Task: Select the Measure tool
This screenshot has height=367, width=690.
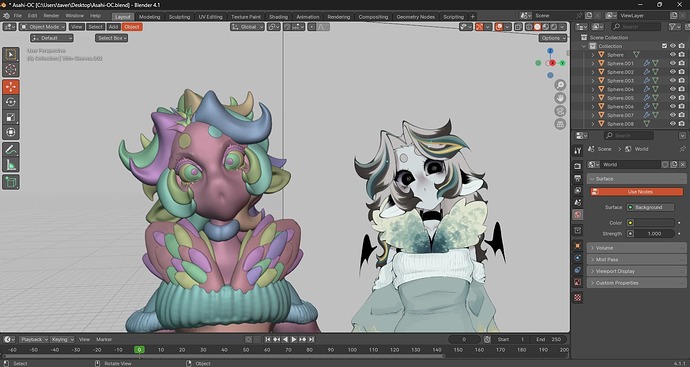Action: [11, 165]
